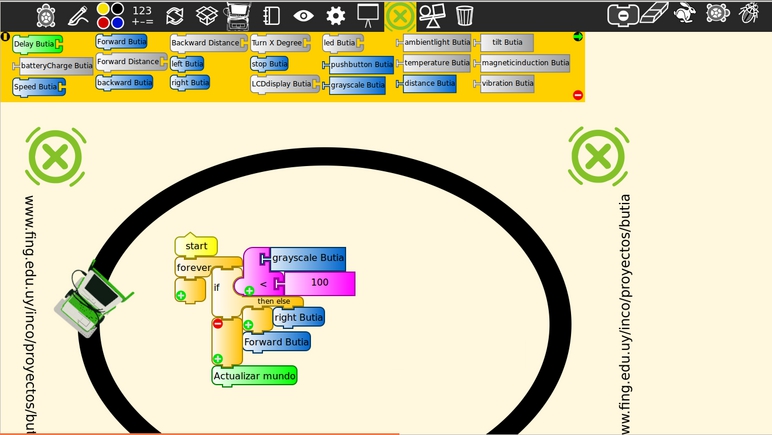Click the then else label

pos(273,301)
